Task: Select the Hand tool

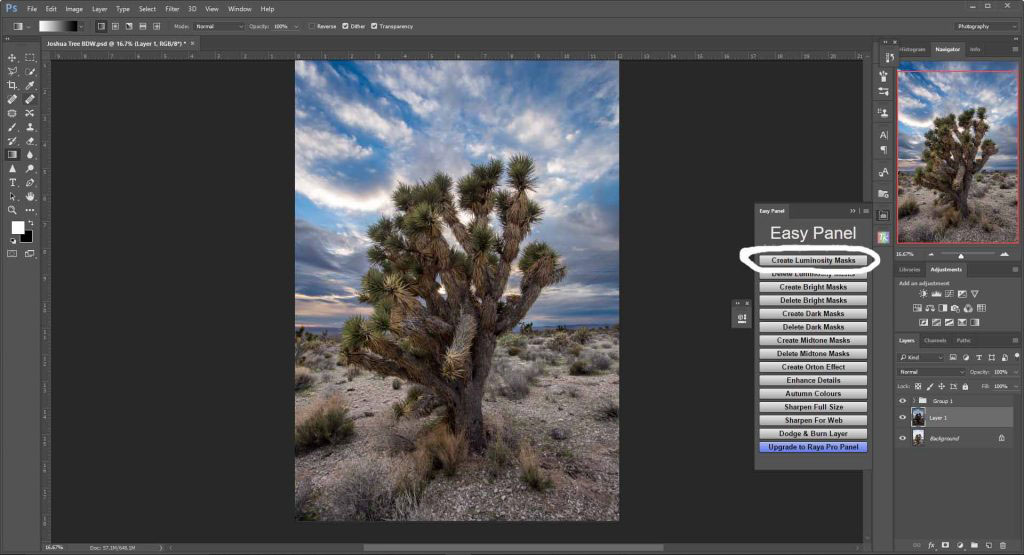Action: pos(30,197)
